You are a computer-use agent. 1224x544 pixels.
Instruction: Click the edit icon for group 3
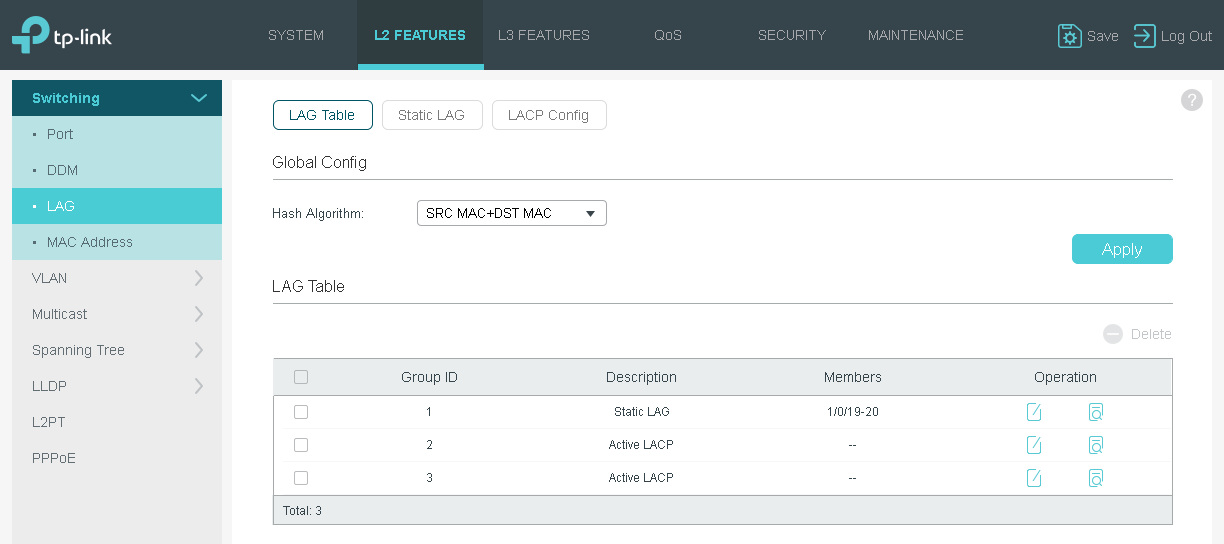(1034, 478)
